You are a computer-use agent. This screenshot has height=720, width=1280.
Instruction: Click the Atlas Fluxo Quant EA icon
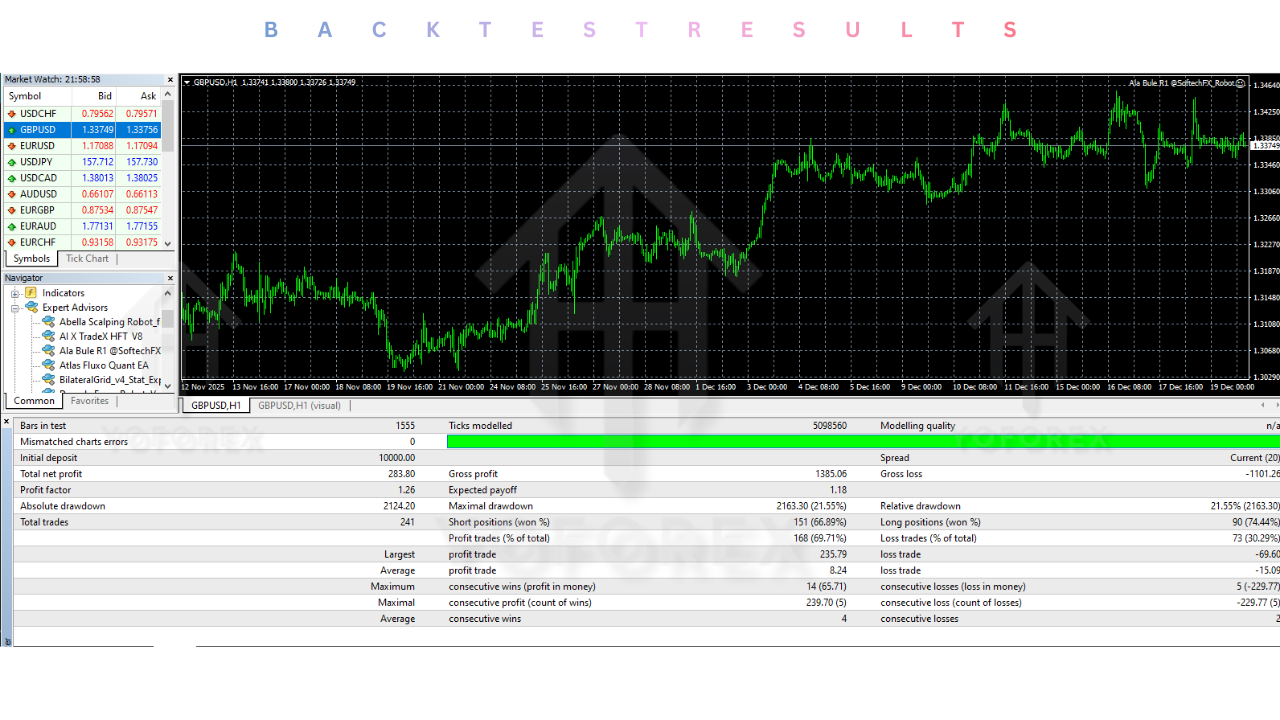(48, 365)
